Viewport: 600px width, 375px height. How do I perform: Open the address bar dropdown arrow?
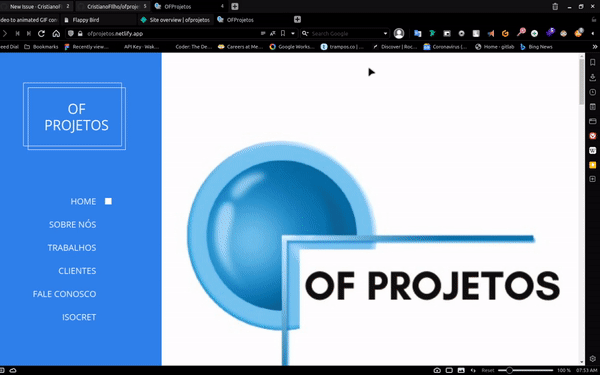point(293,34)
